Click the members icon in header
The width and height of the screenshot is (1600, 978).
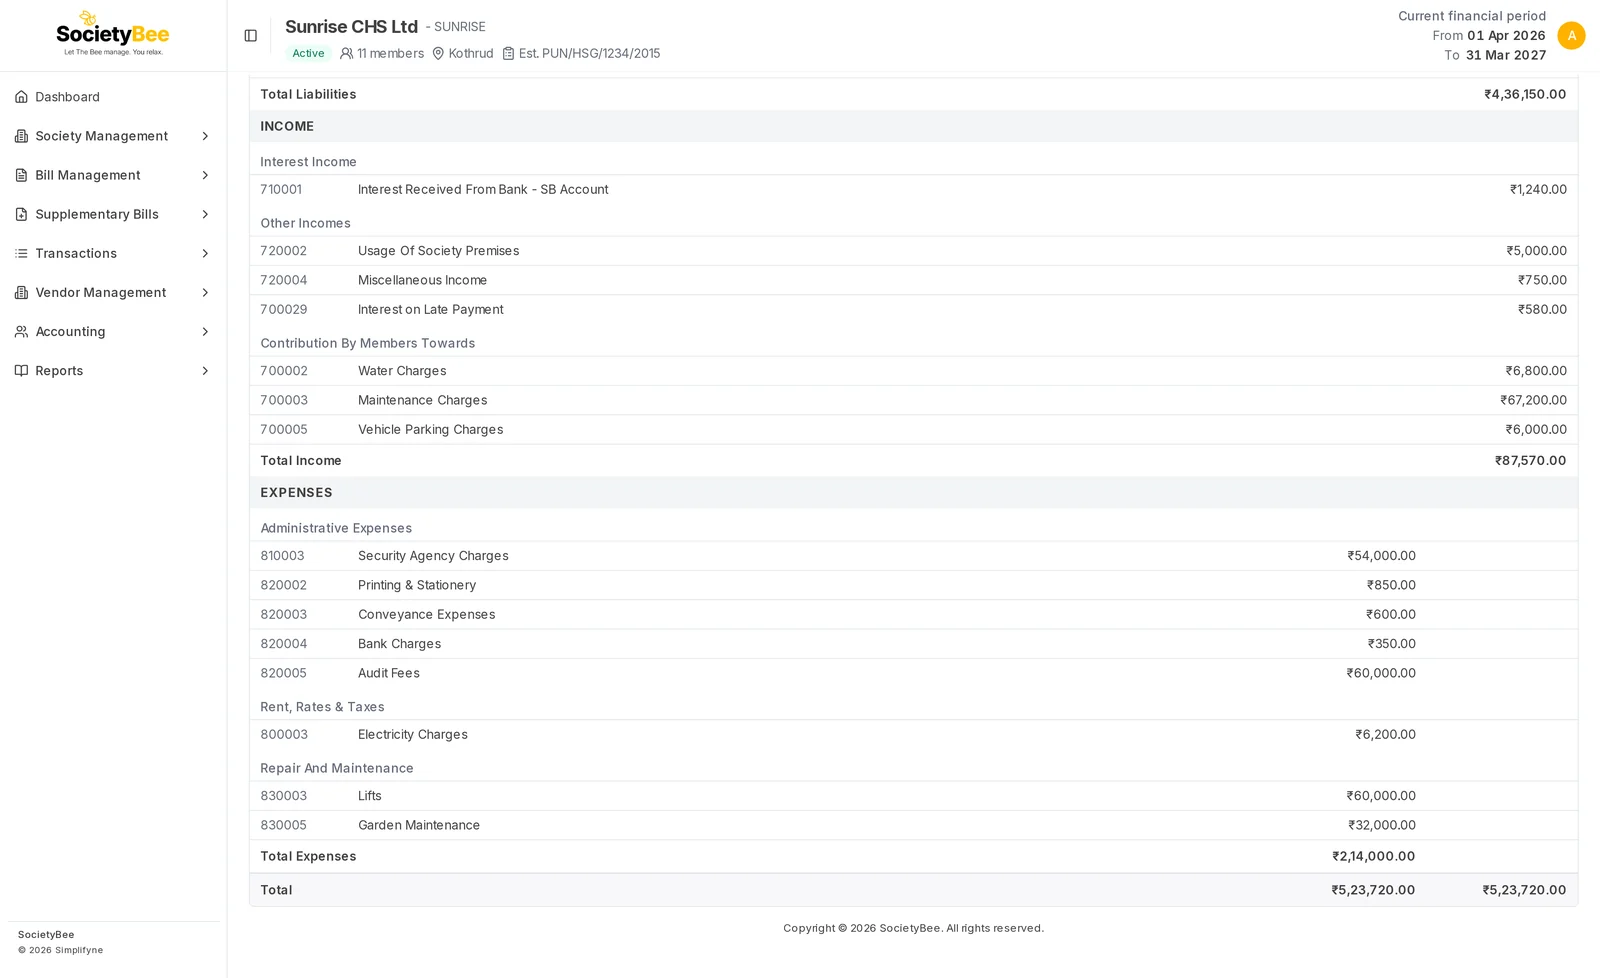click(347, 53)
